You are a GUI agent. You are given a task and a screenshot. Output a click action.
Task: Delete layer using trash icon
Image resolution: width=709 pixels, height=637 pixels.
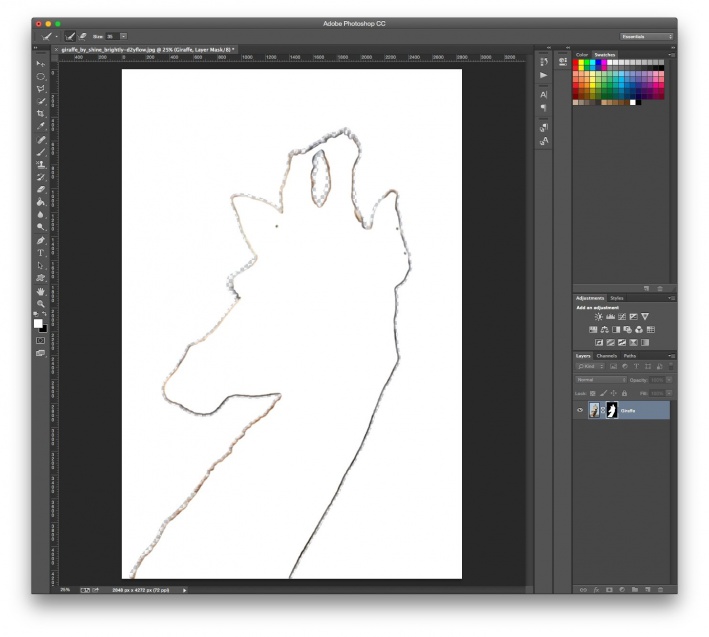click(661, 589)
